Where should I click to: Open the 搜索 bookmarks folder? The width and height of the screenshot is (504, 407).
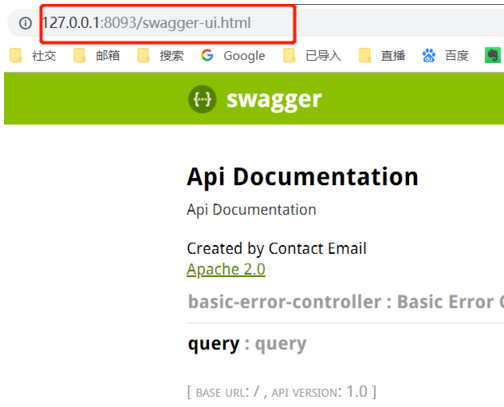pos(160,55)
